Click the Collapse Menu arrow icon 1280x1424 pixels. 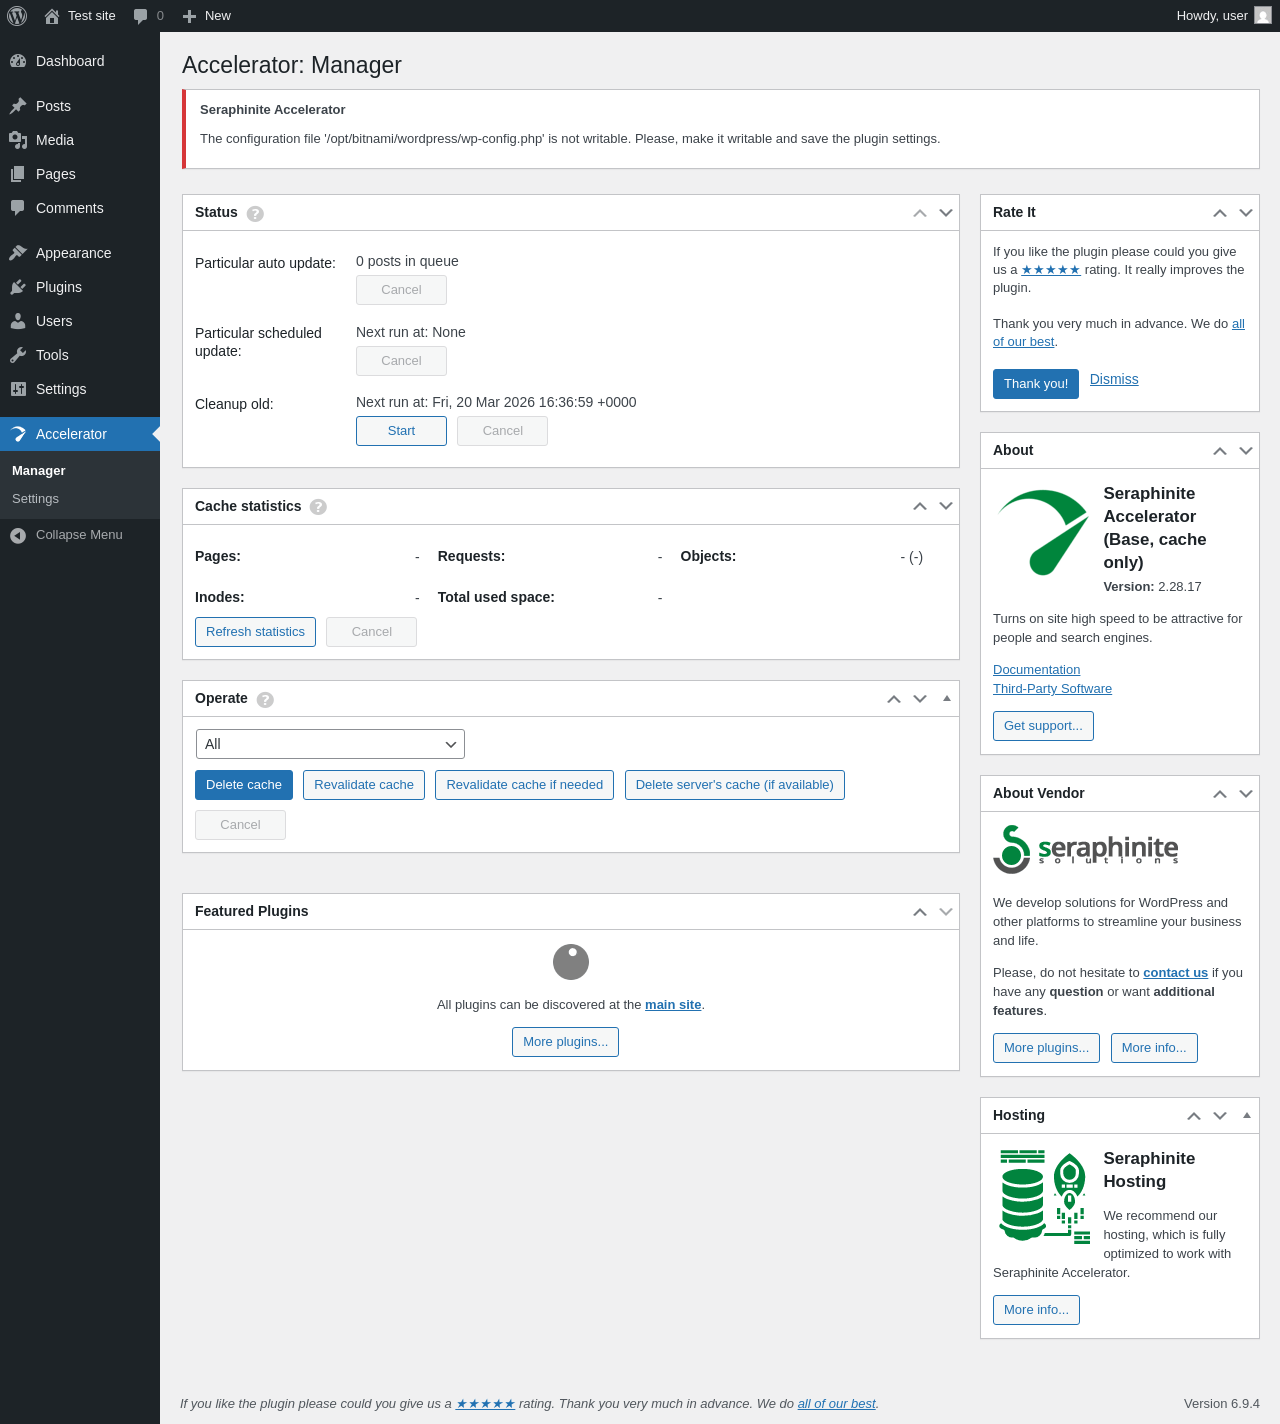point(18,536)
